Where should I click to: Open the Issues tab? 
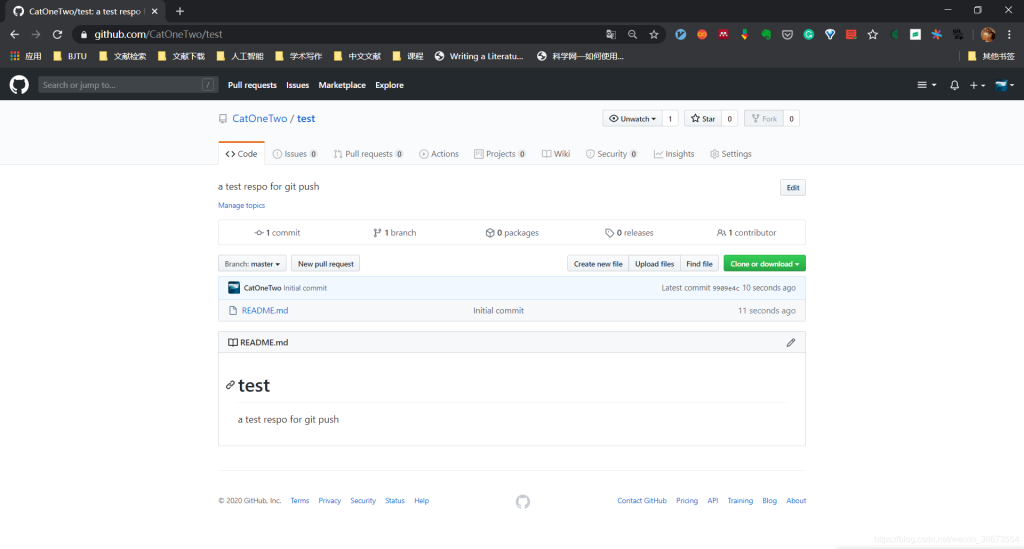pos(295,154)
